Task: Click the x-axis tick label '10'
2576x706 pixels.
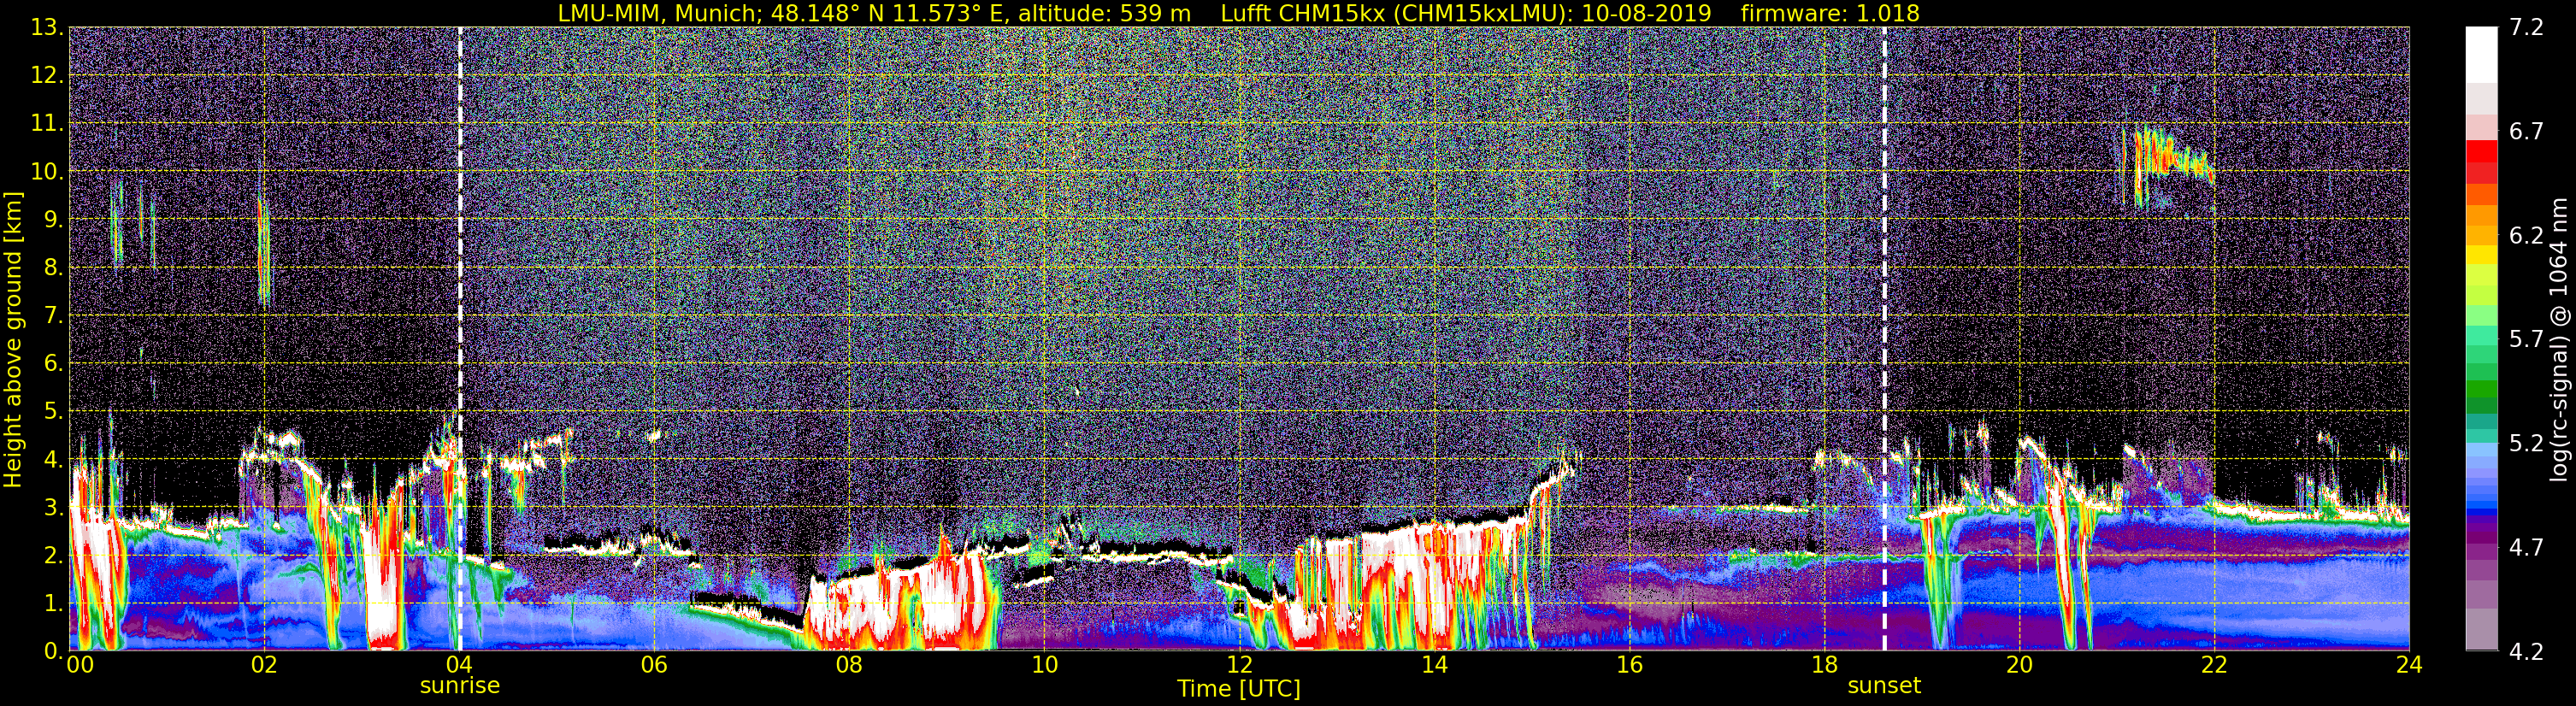Action: (1044, 666)
